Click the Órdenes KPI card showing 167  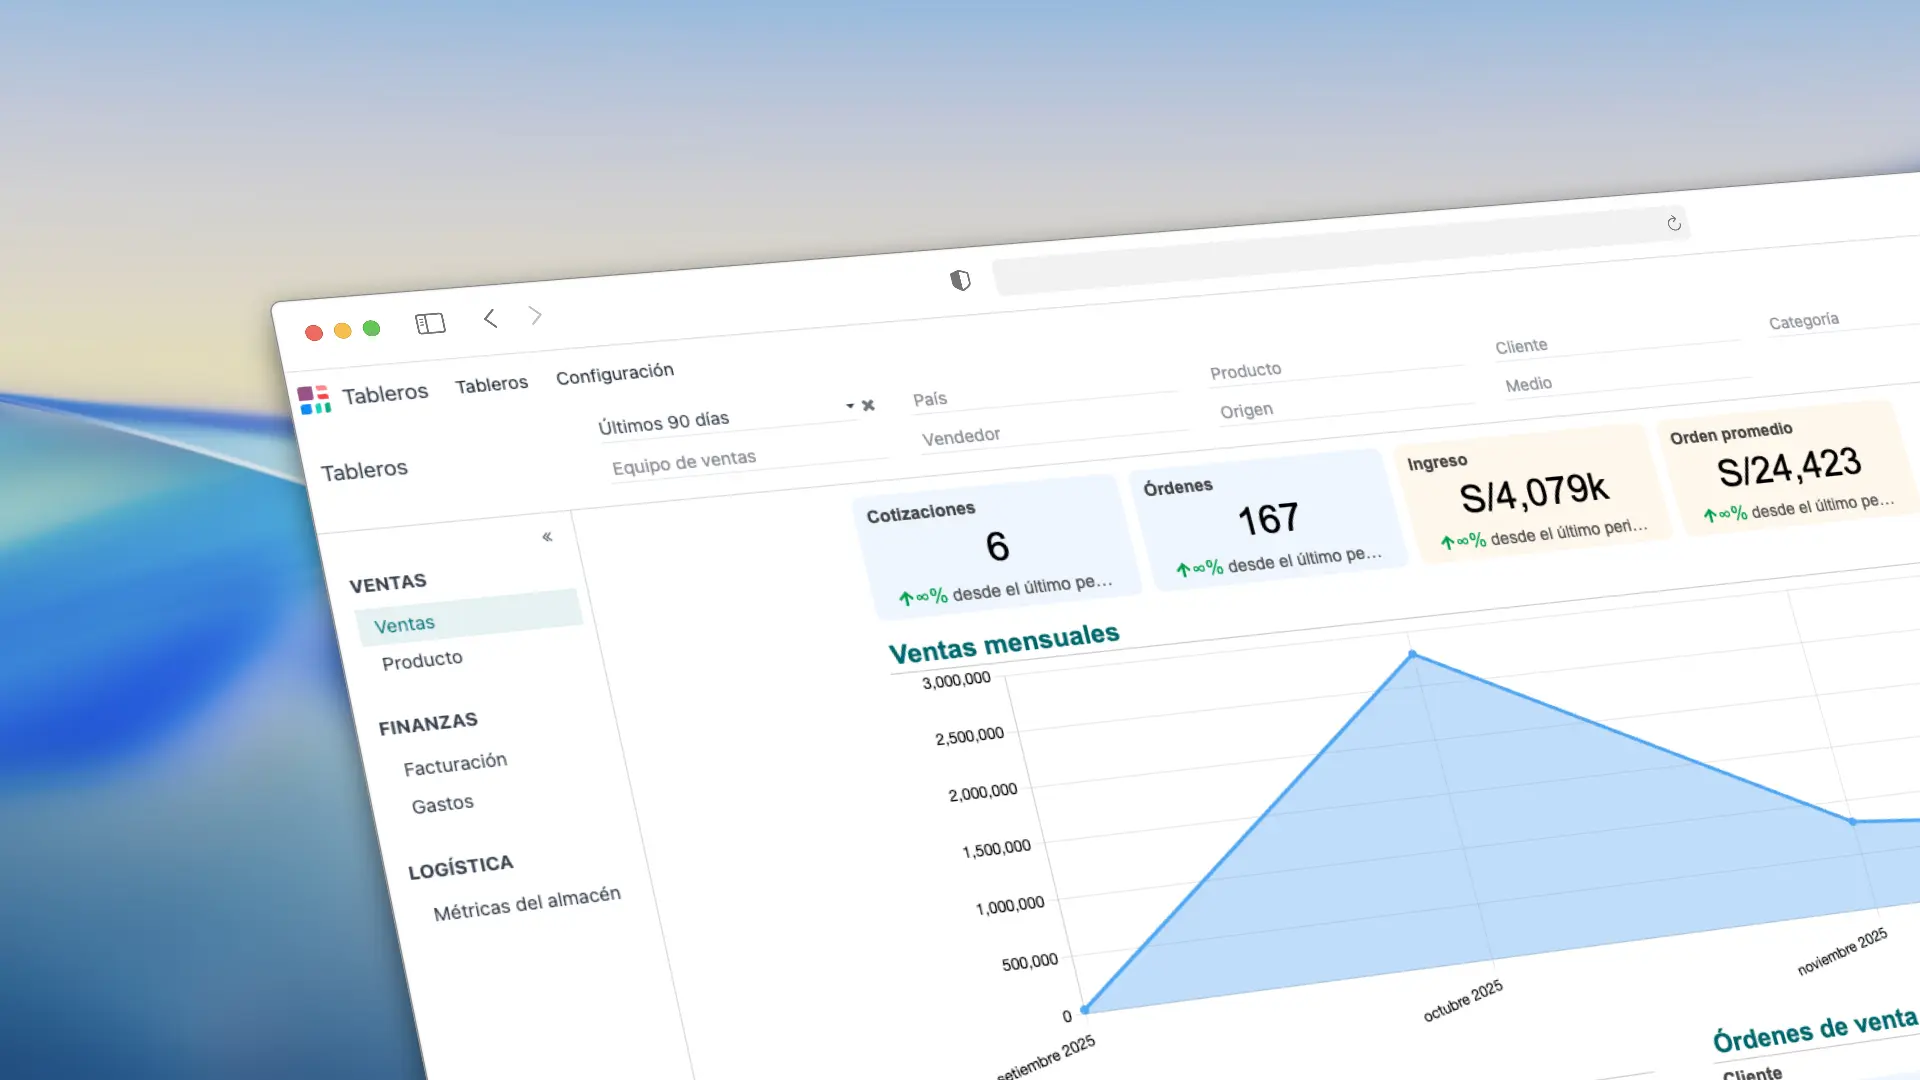1266,520
